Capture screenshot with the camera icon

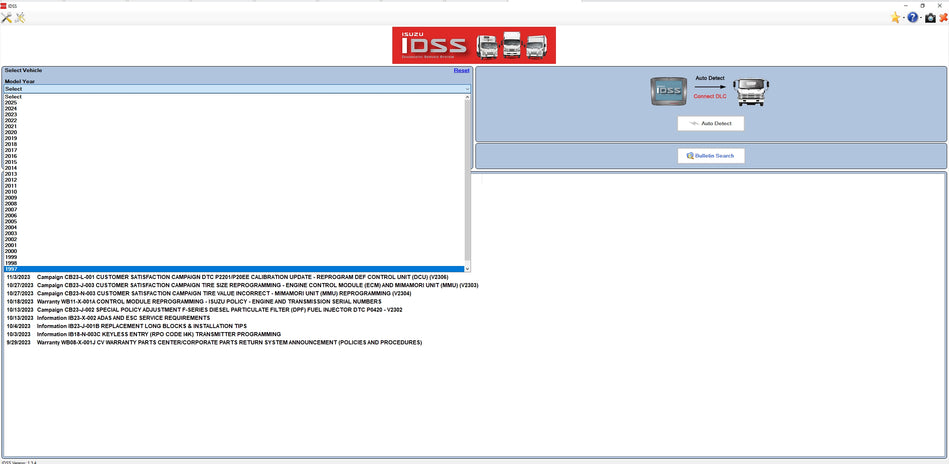929,18
